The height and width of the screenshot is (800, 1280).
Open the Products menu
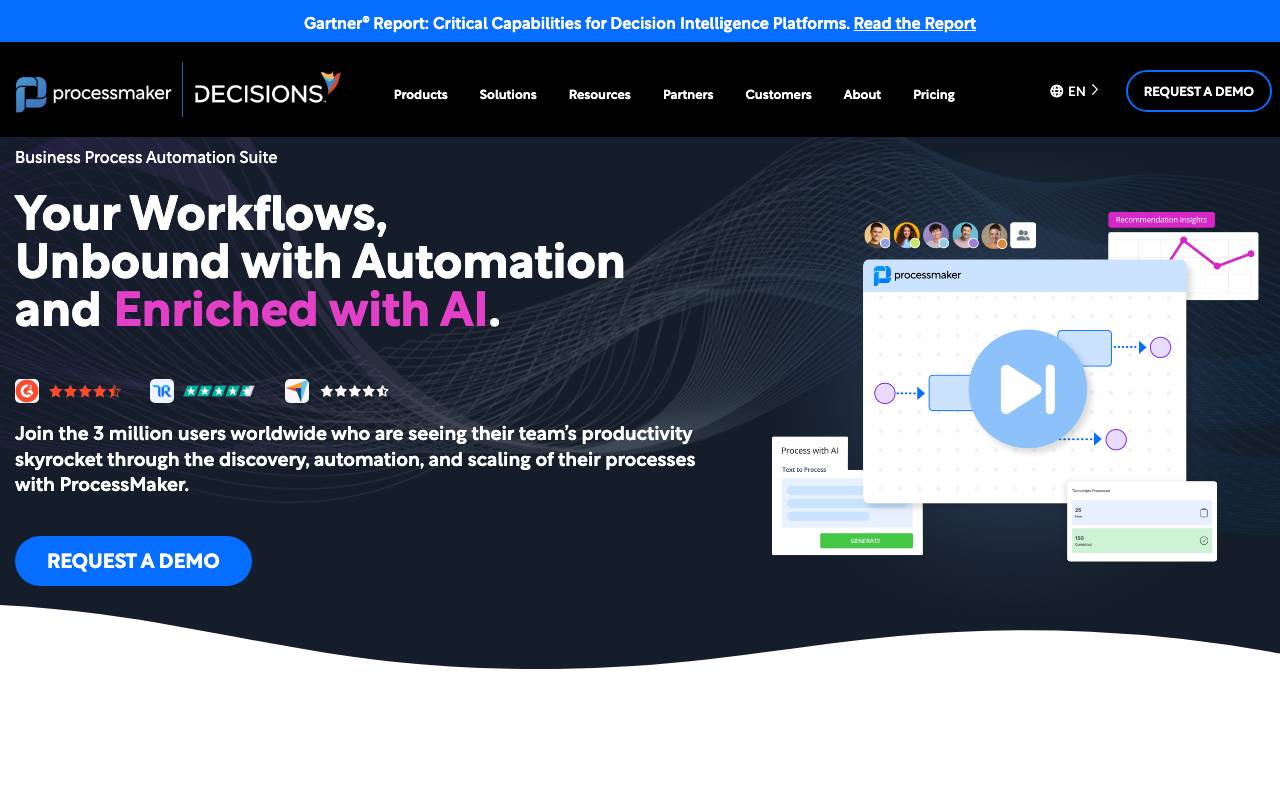click(420, 94)
